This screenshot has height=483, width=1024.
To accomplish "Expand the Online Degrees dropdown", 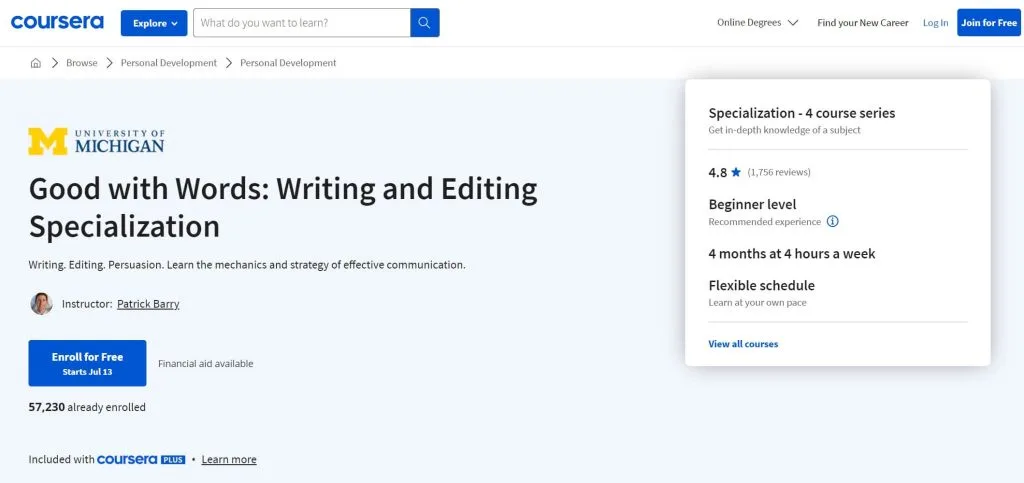I will tap(758, 22).
